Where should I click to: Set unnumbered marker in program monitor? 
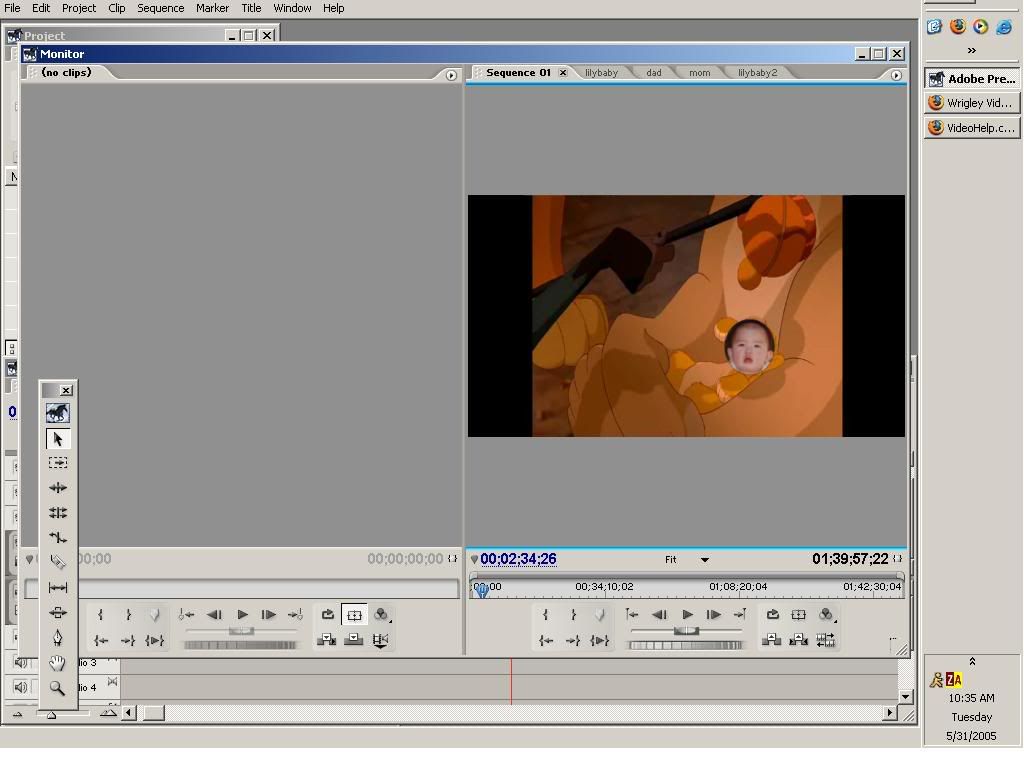point(600,615)
